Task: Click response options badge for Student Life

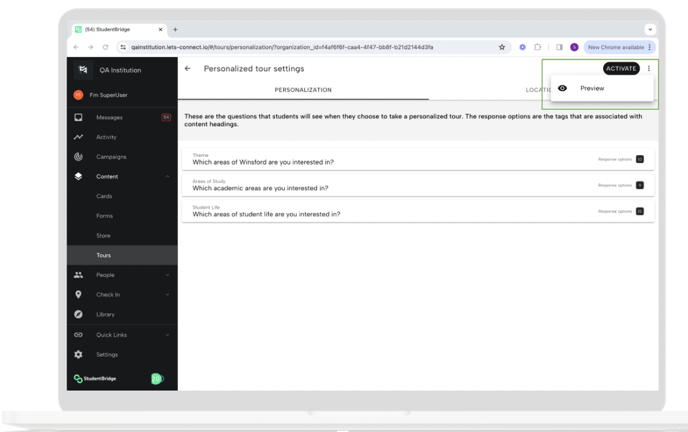Action: click(x=640, y=211)
